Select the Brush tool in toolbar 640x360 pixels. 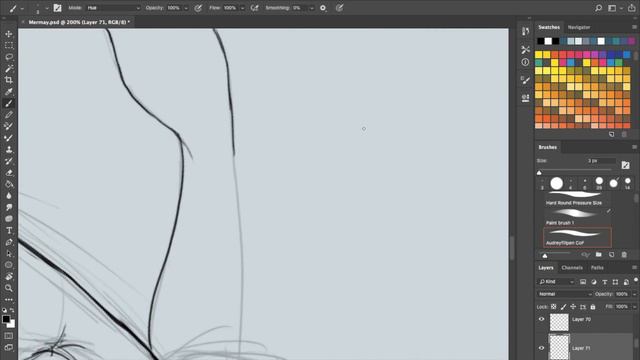9,103
